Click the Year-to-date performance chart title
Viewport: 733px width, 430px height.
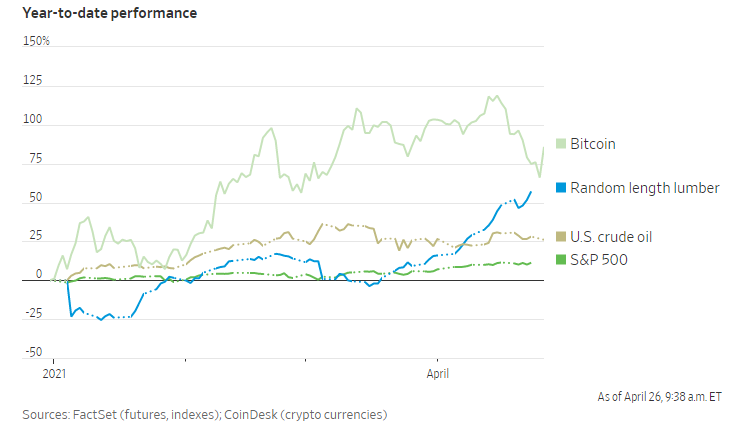(109, 14)
